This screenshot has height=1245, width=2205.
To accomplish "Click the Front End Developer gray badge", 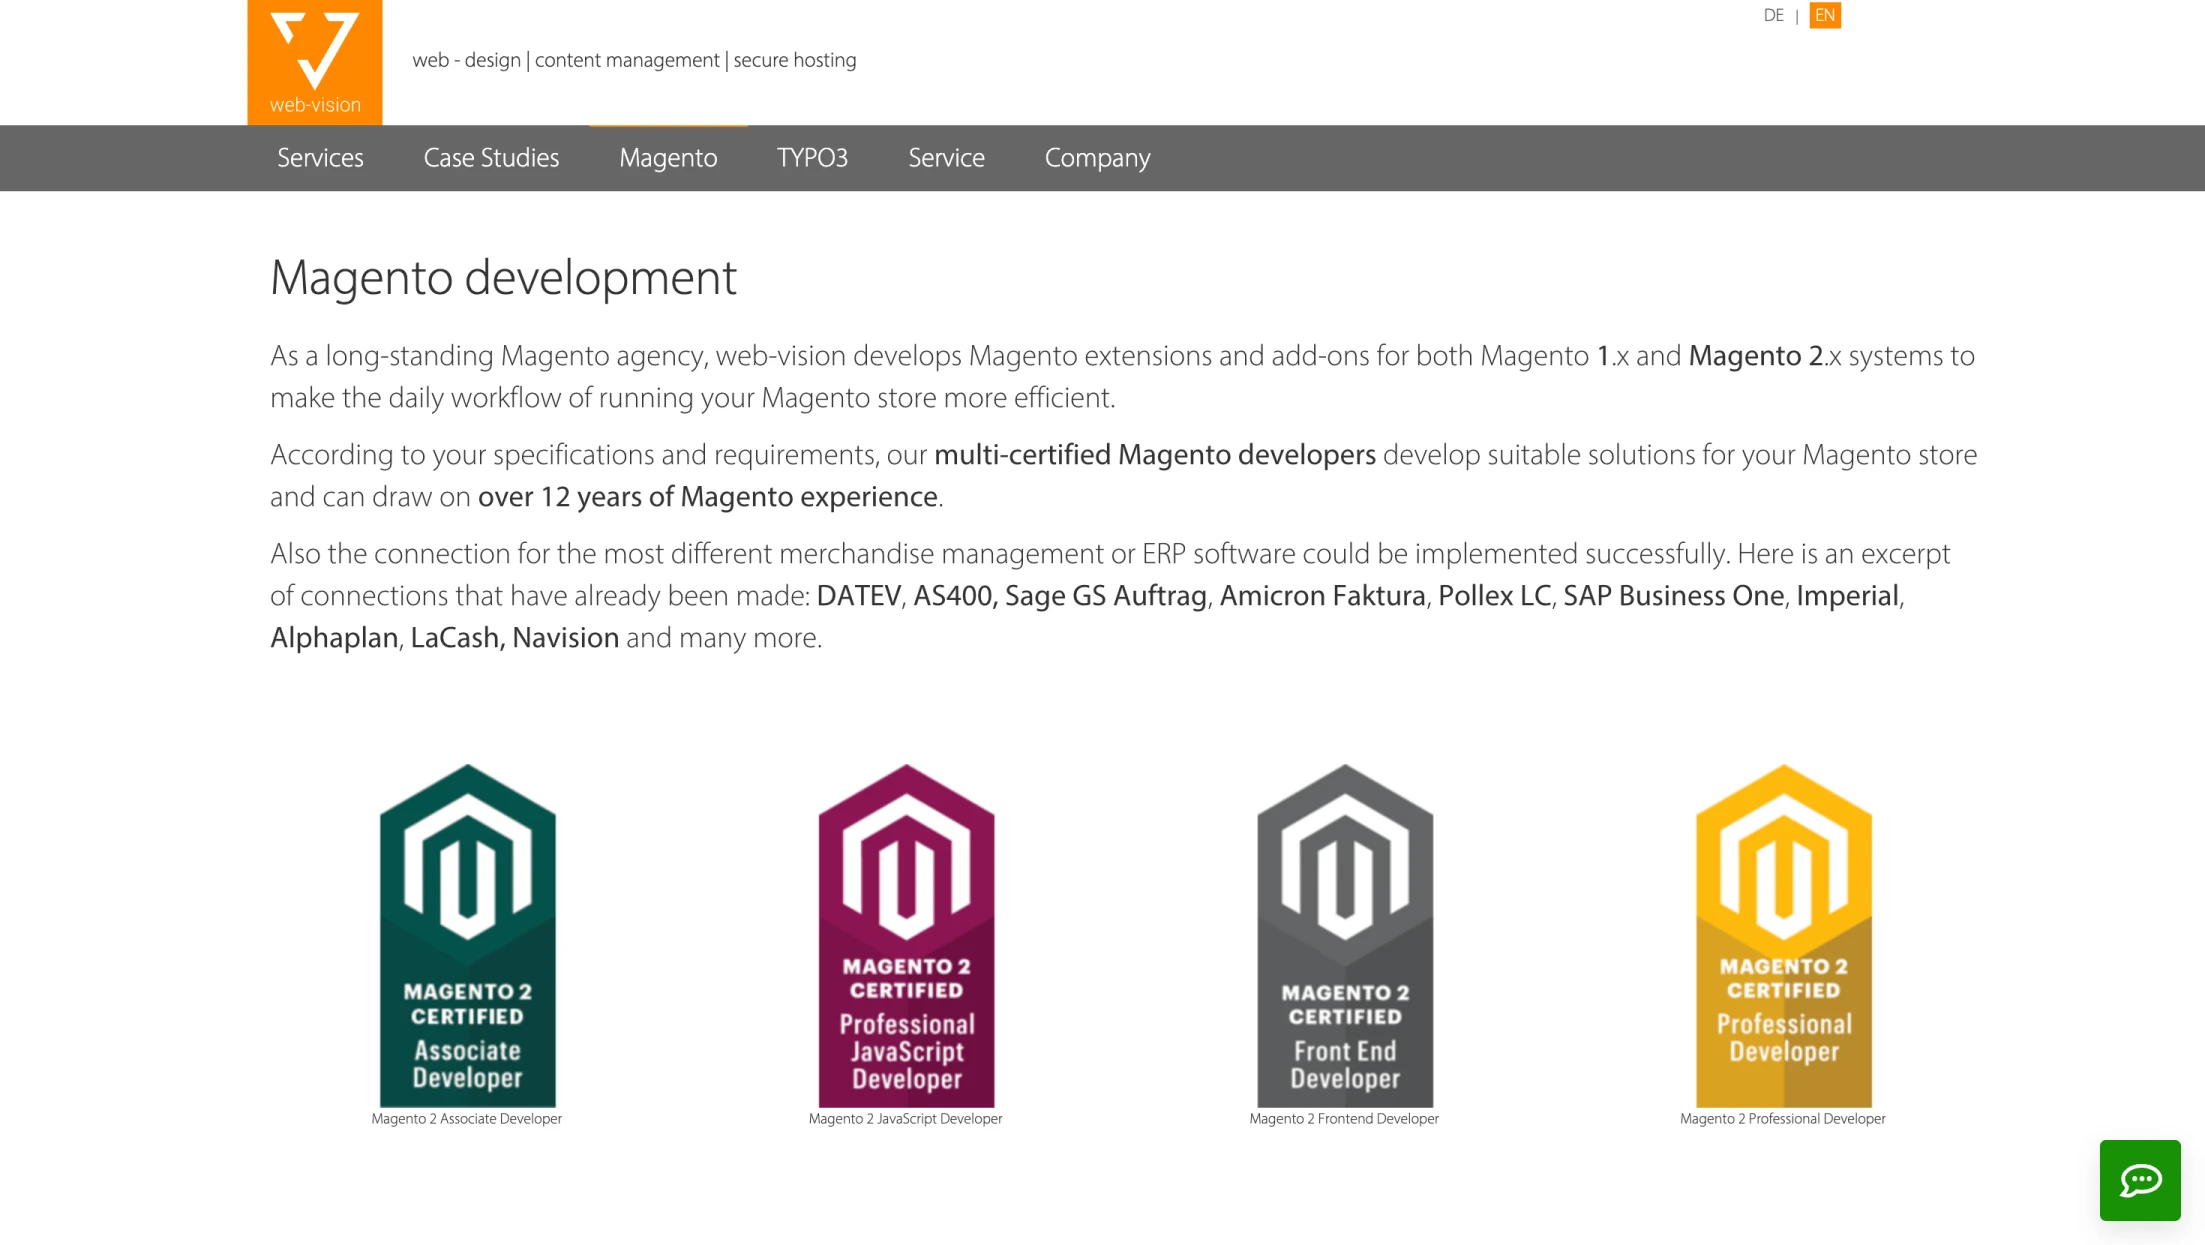I will [x=1344, y=935].
